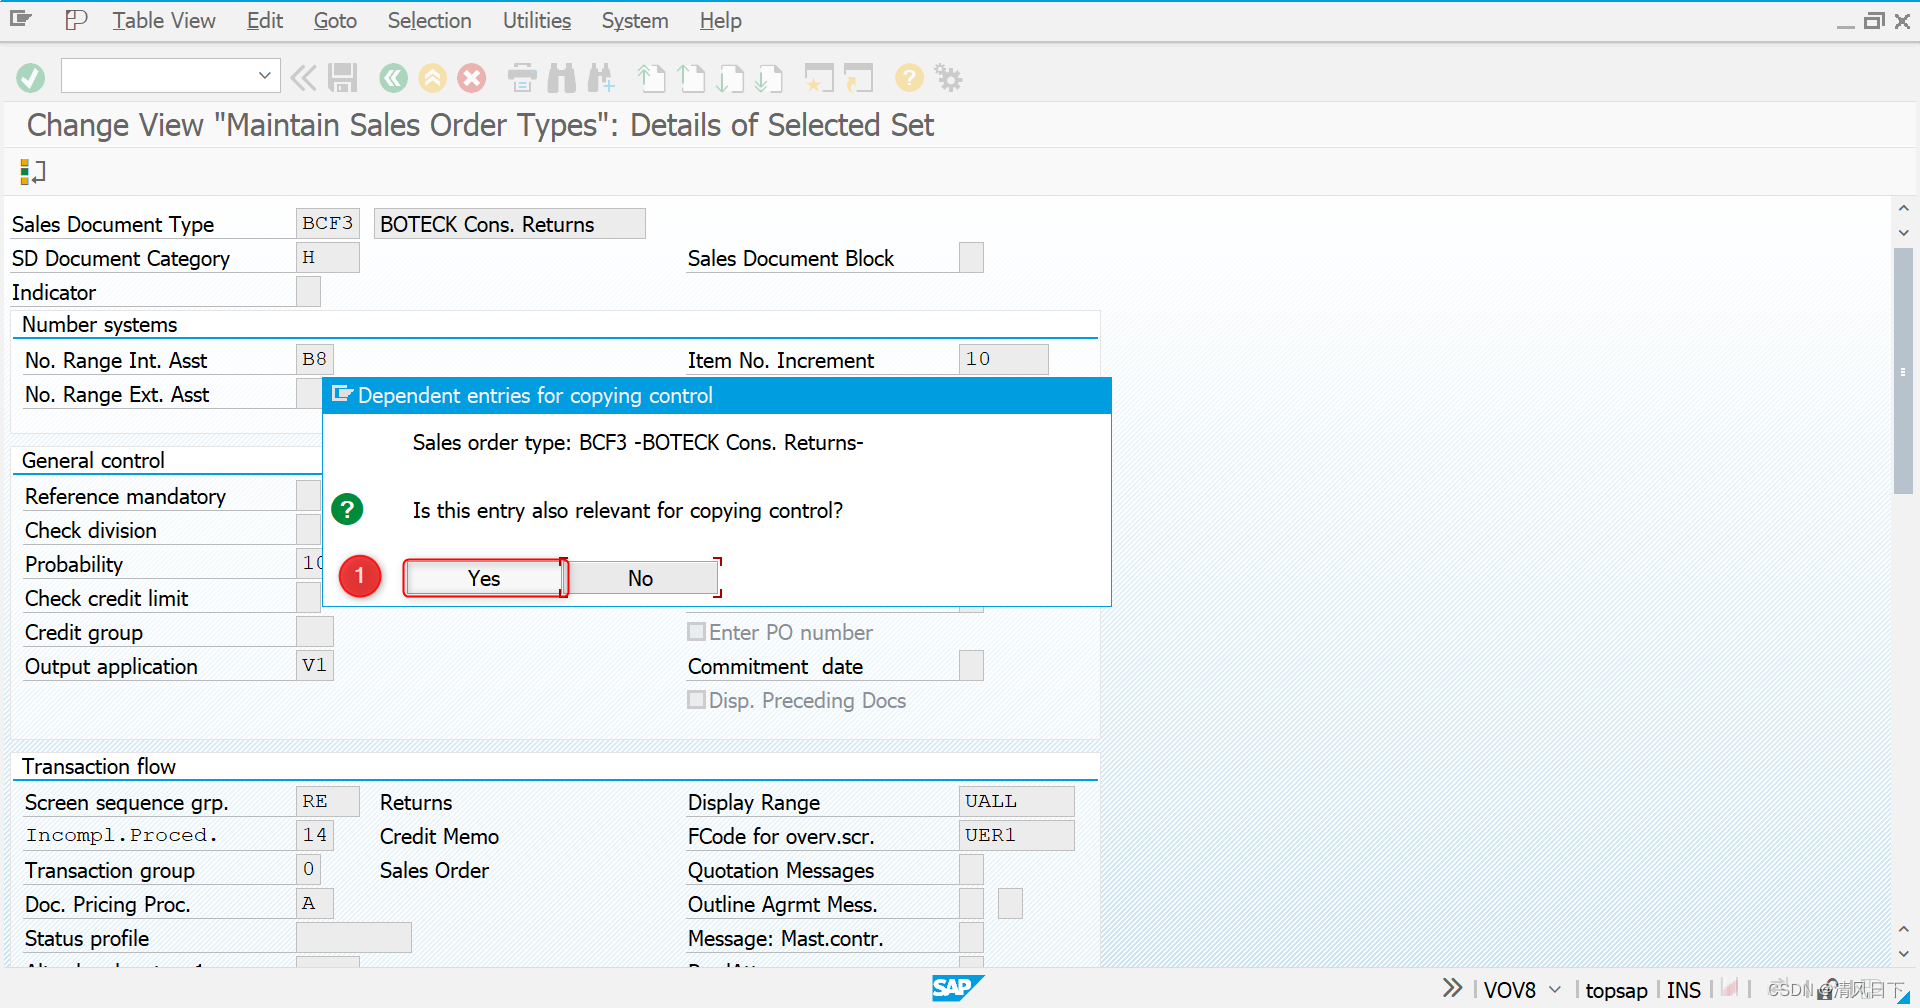
Task: Click the Save diskette icon
Action: pos(343,78)
